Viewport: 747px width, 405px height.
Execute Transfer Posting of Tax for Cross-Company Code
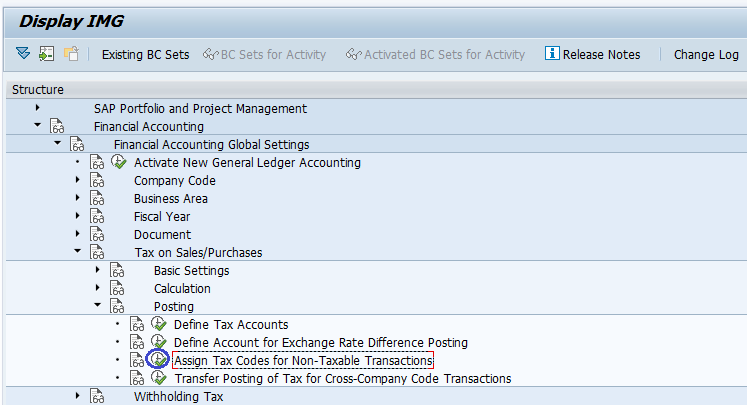click(159, 378)
